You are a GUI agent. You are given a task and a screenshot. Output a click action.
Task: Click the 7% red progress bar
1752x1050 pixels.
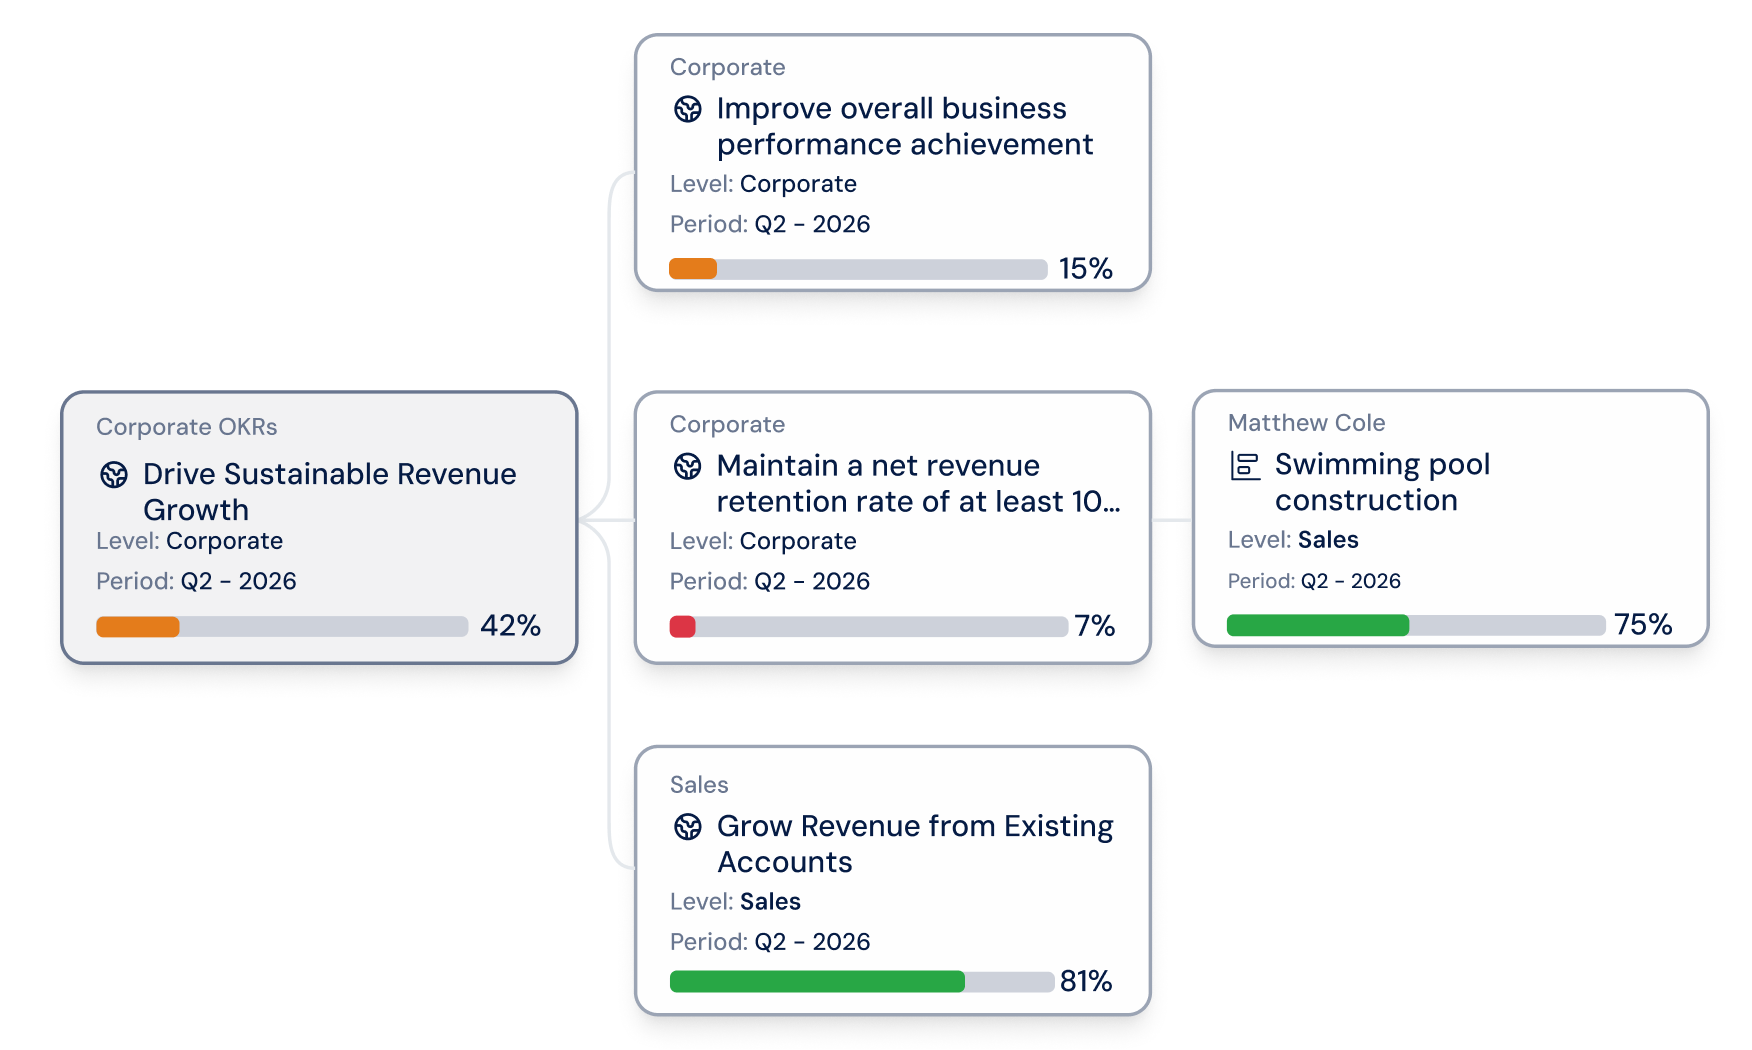[868, 627]
